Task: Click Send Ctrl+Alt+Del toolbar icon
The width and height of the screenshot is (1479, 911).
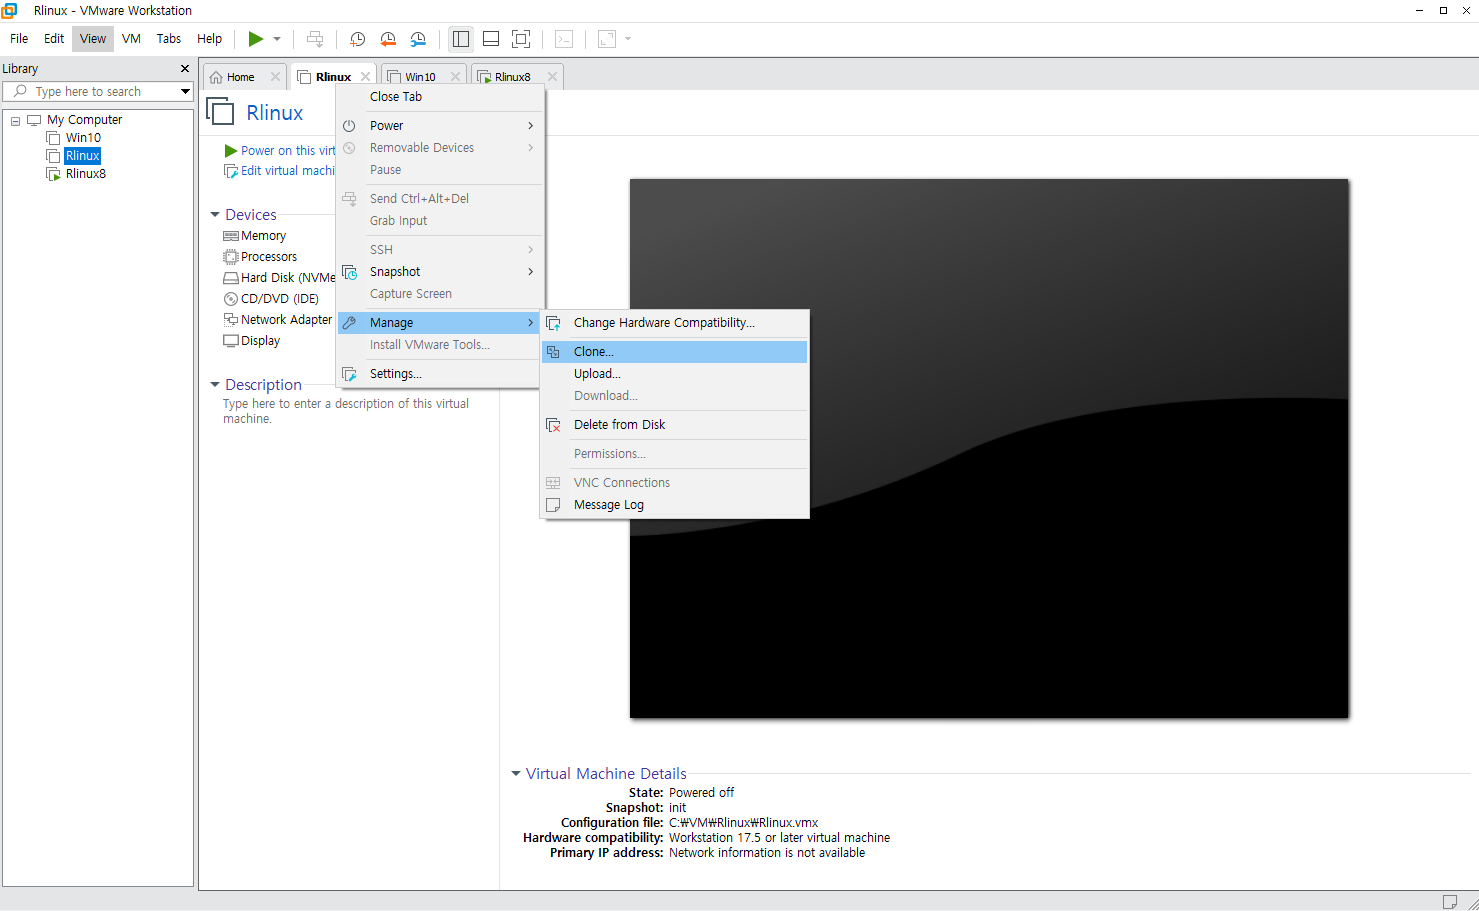Action: tap(315, 39)
